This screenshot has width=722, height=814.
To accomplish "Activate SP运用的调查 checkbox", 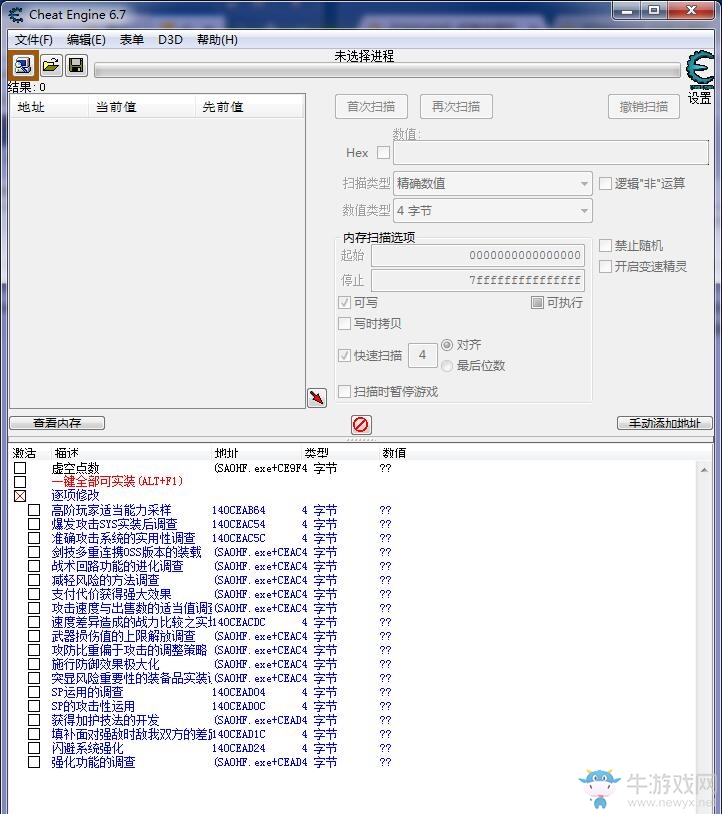I will [x=34, y=692].
